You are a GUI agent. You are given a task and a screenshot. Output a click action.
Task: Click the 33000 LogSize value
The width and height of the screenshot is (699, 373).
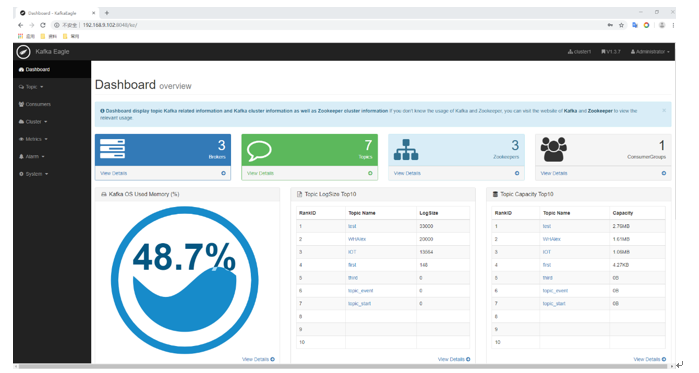pyautogui.click(x=426, y=226)
